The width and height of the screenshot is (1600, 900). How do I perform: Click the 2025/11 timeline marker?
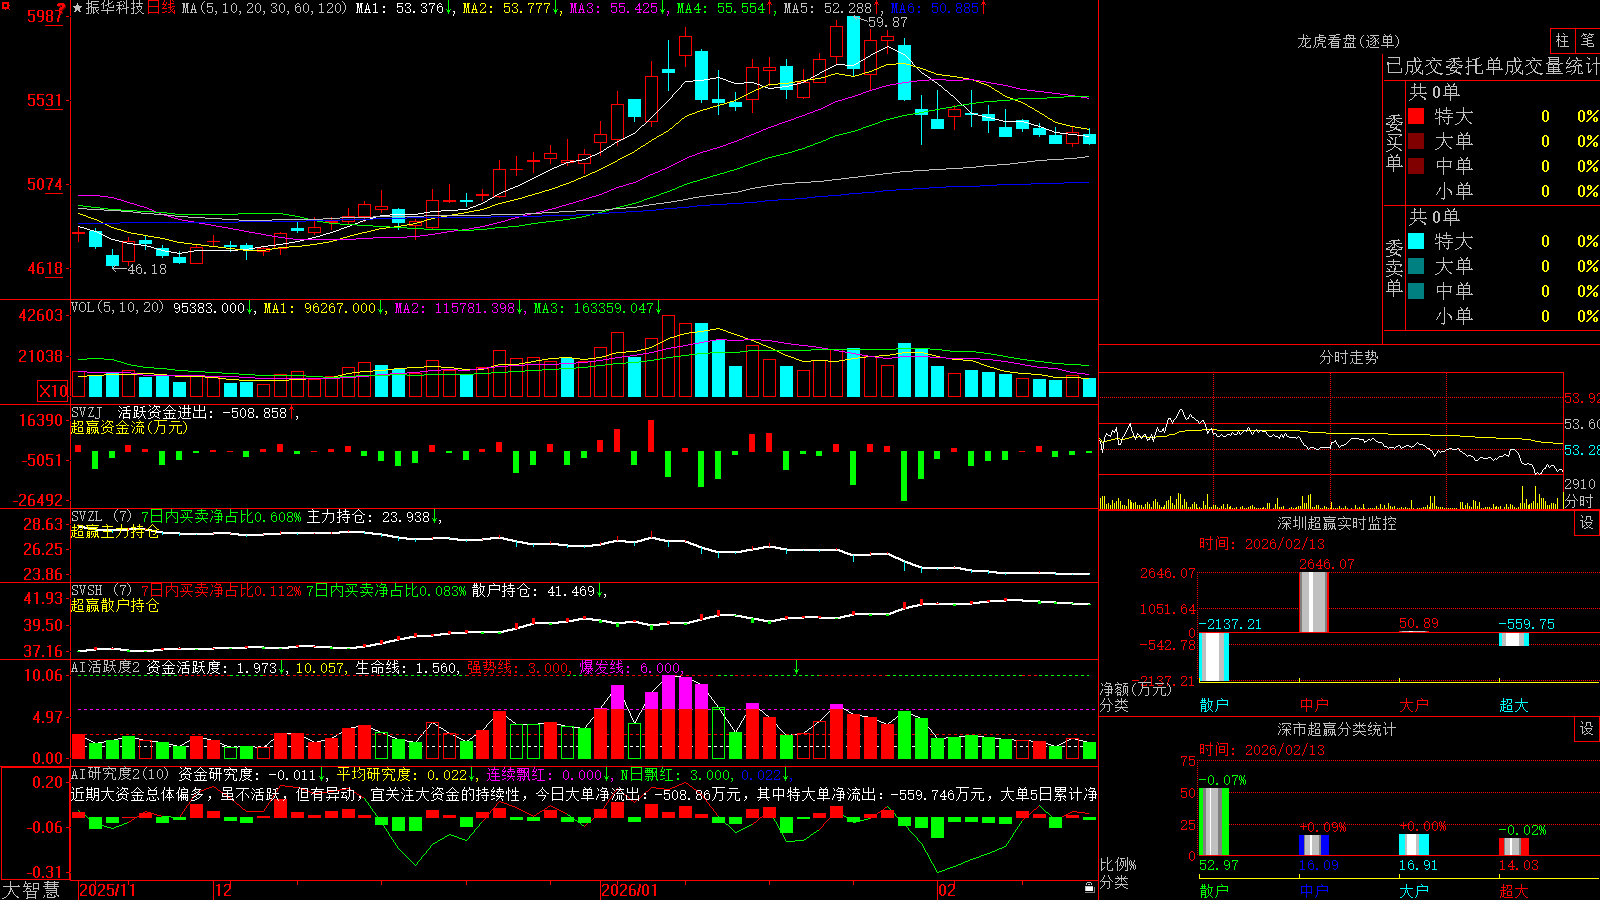click(x=107, y=890)
